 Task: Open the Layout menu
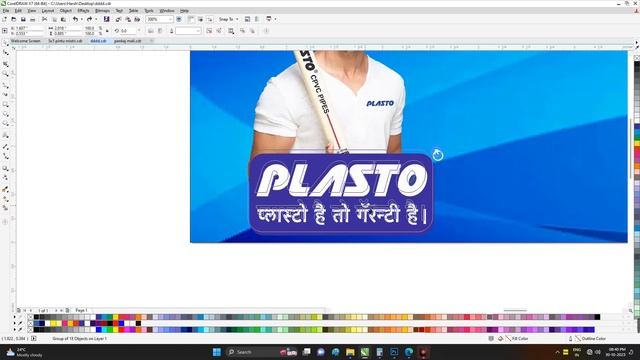click(x=48, y=11)
